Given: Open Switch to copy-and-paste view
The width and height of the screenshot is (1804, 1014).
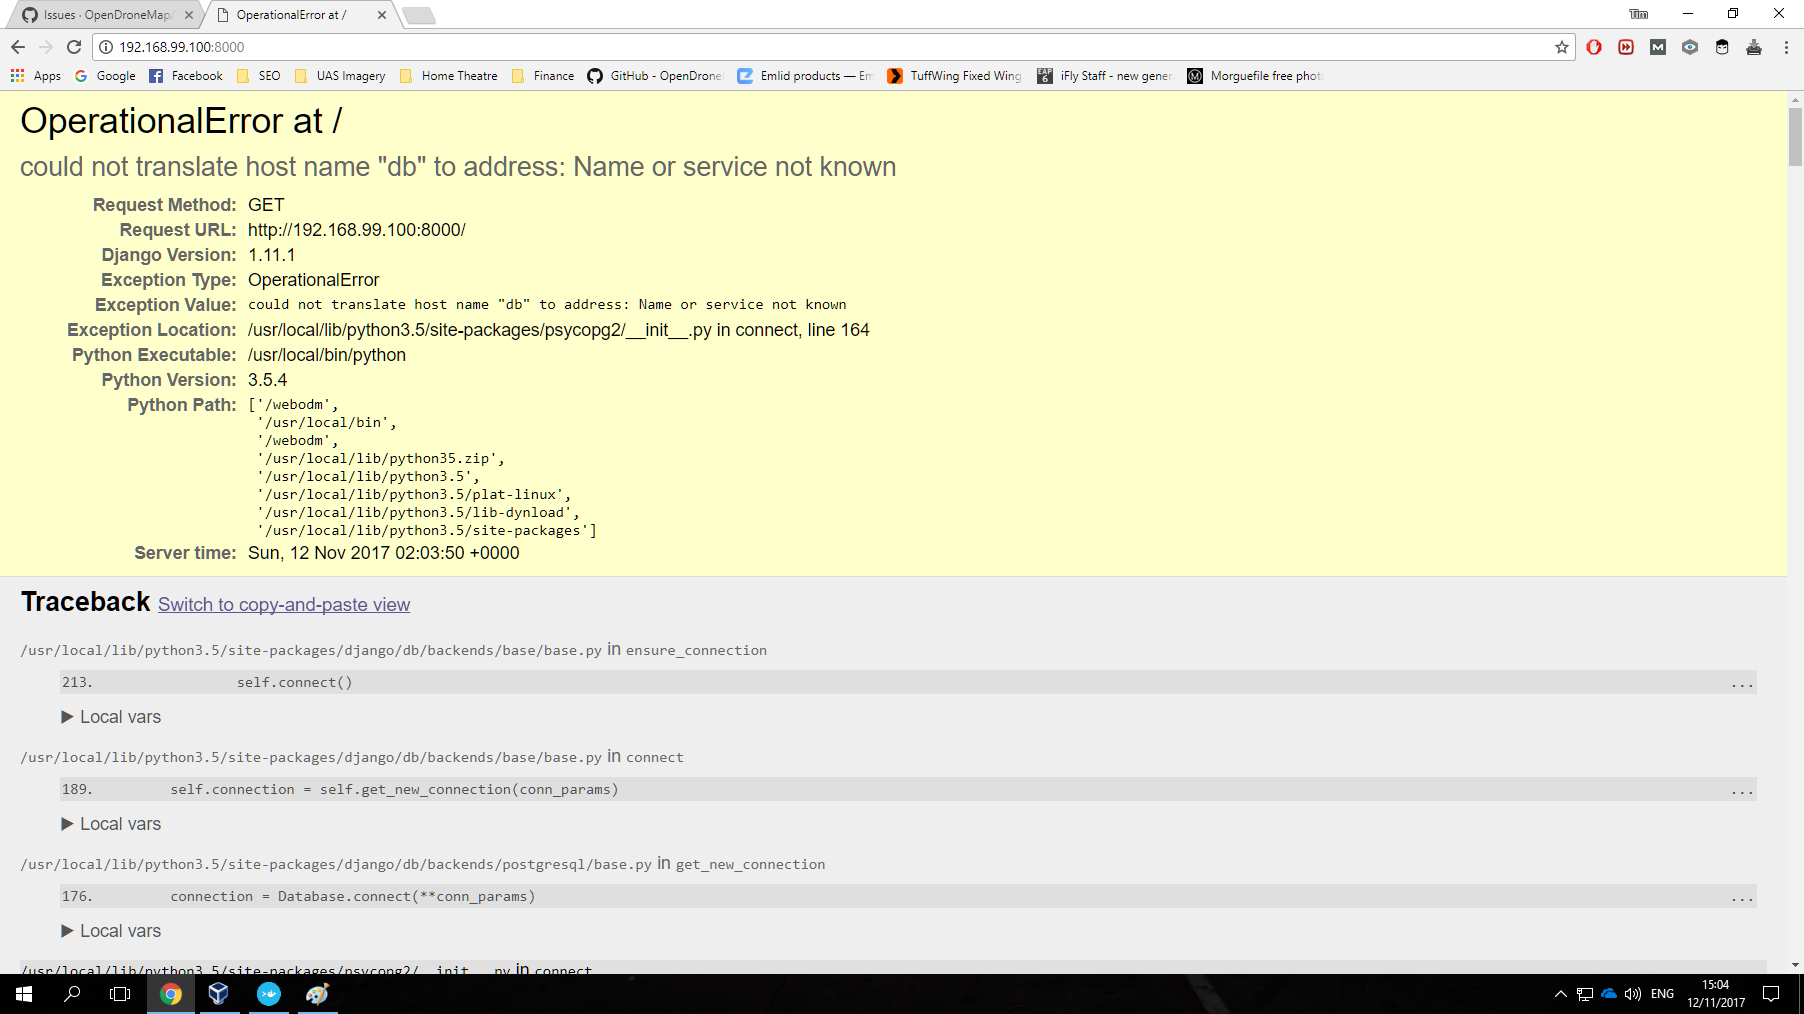Looking at the screenshot, I should (284, 604).
